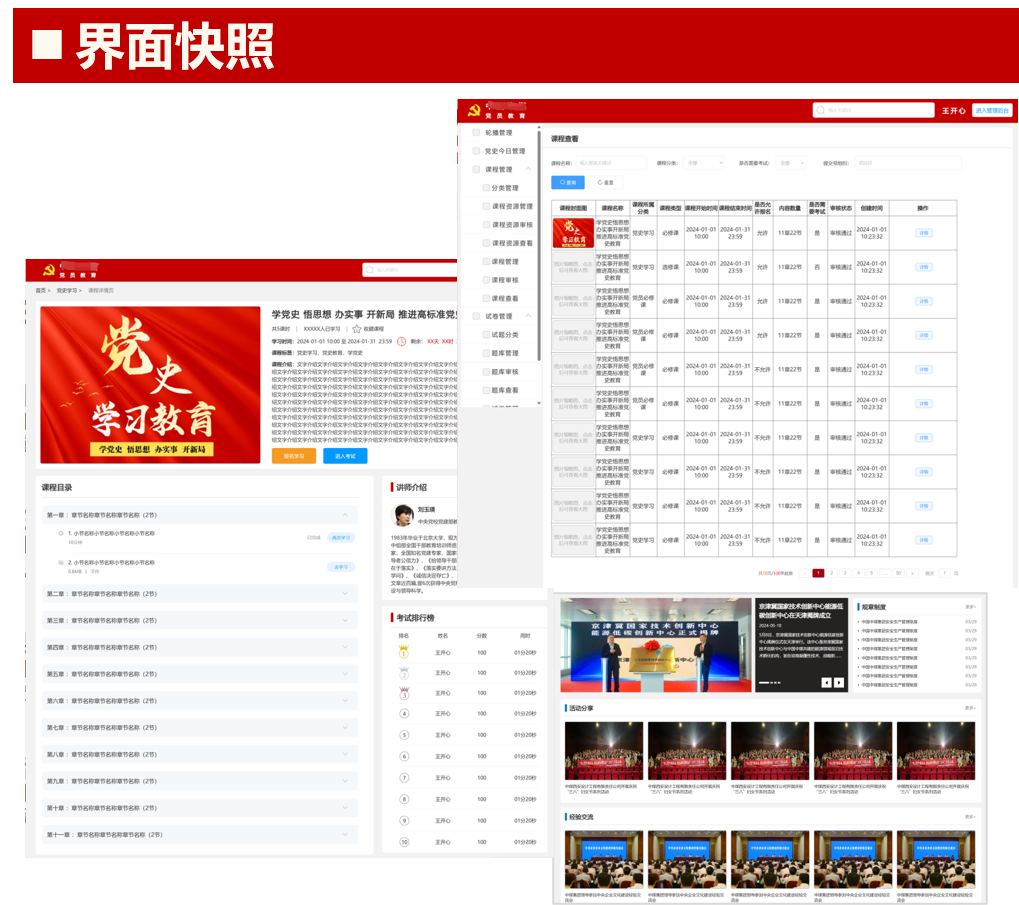Go to page 2 in table pagination
This screenshot has width=1019, height=905.
[831, 573]
